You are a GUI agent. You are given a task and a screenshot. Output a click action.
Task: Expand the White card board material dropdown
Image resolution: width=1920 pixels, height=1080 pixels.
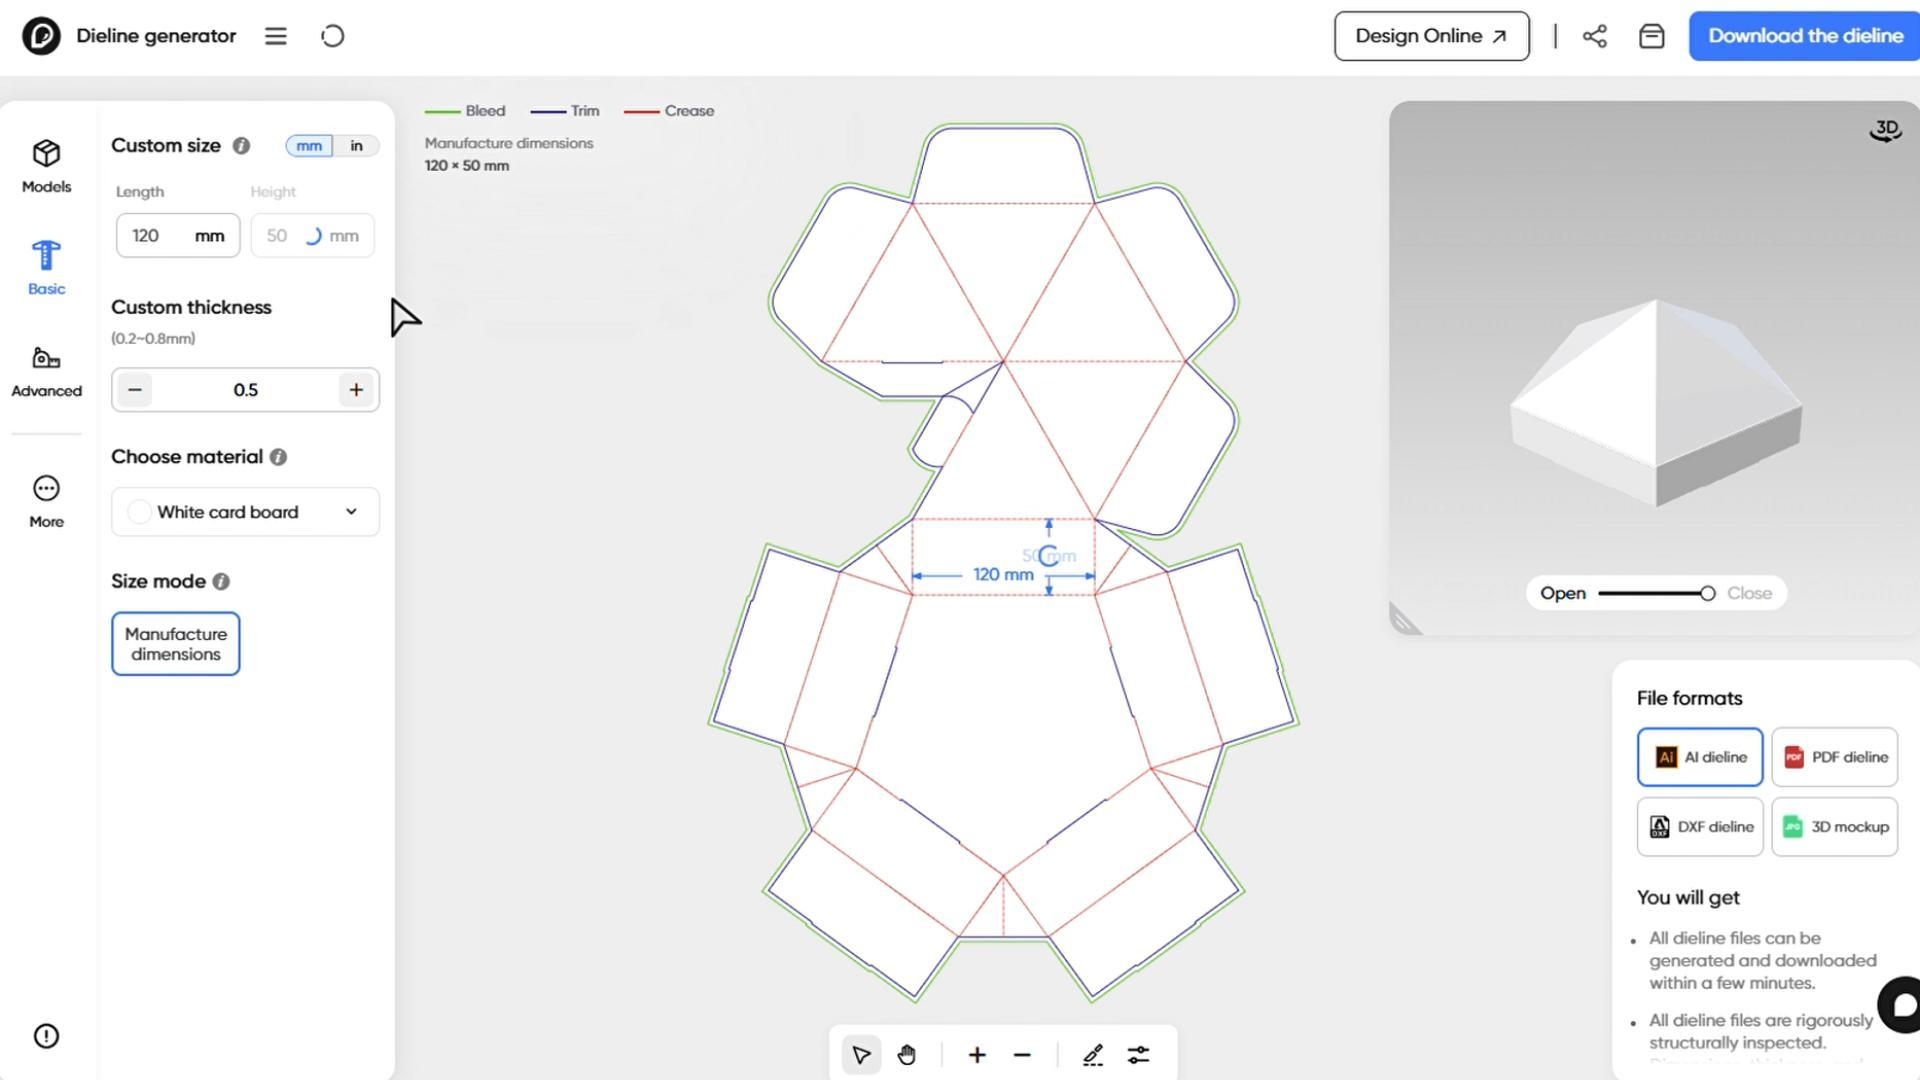click(x=245, y=512)
